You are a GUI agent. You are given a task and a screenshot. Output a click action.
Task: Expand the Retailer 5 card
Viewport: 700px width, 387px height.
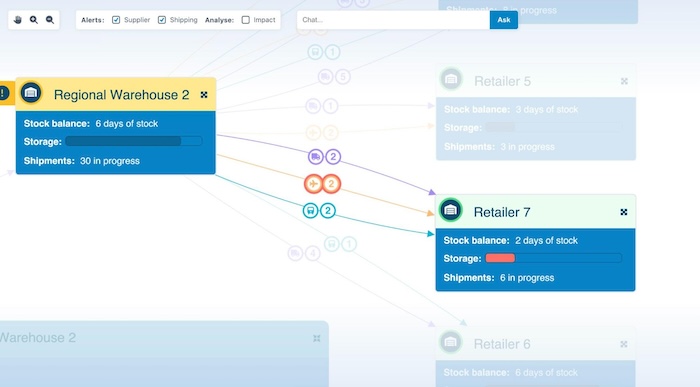point(624,81)
